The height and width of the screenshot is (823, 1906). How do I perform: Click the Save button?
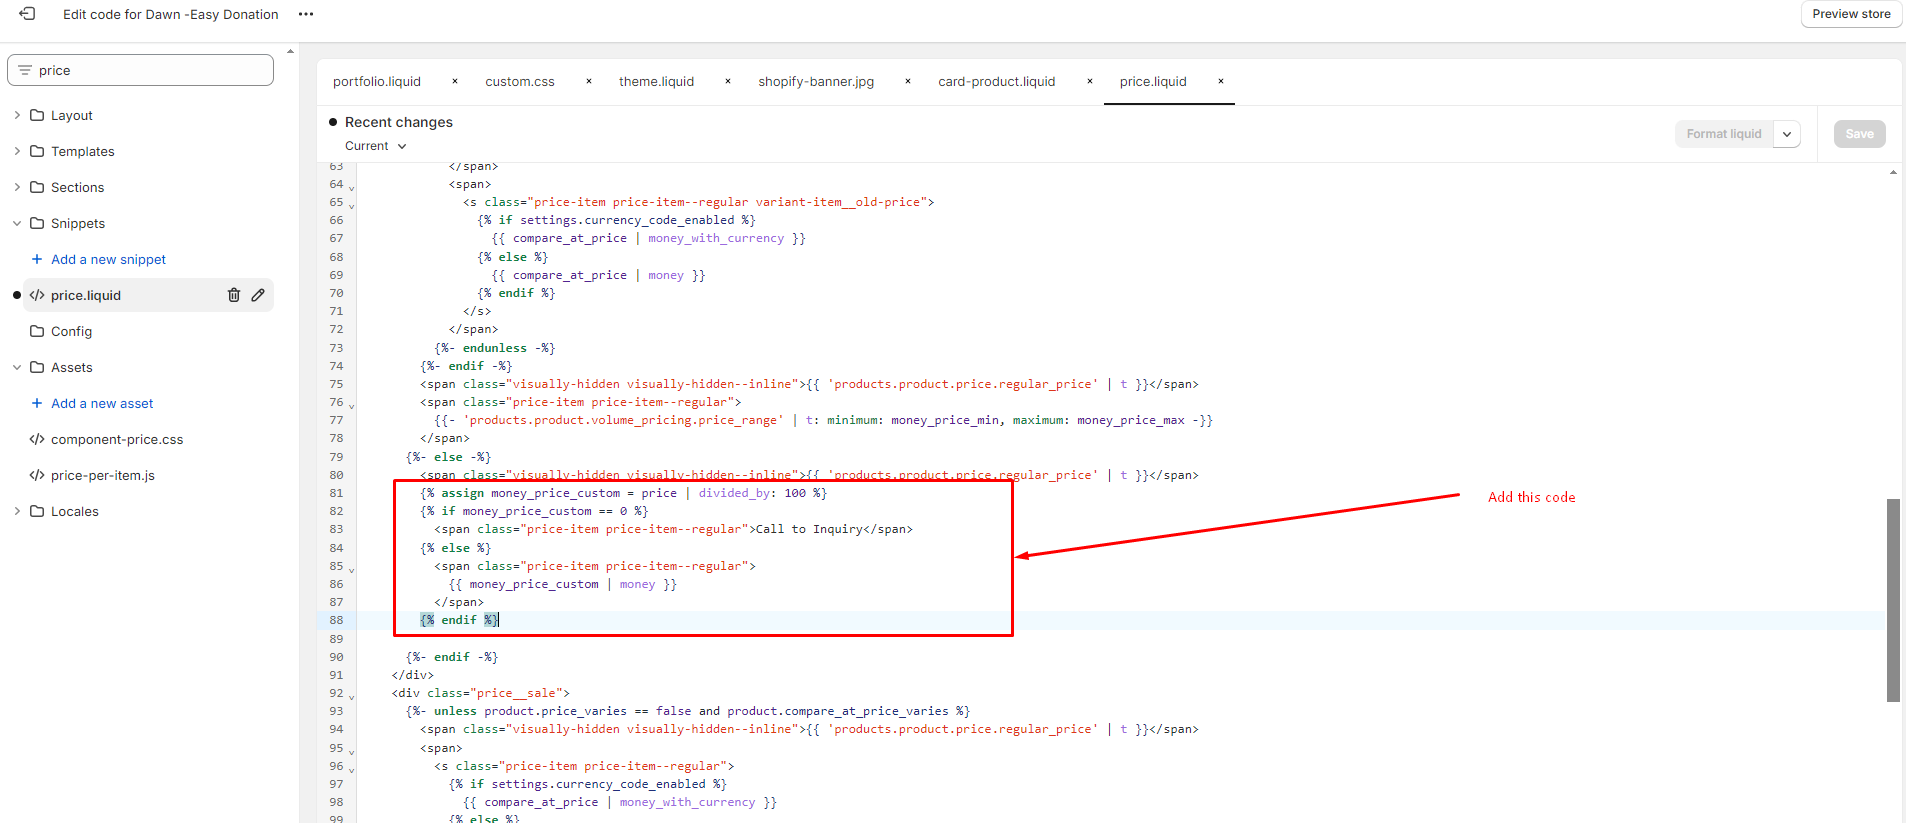tap(1859, 134)
